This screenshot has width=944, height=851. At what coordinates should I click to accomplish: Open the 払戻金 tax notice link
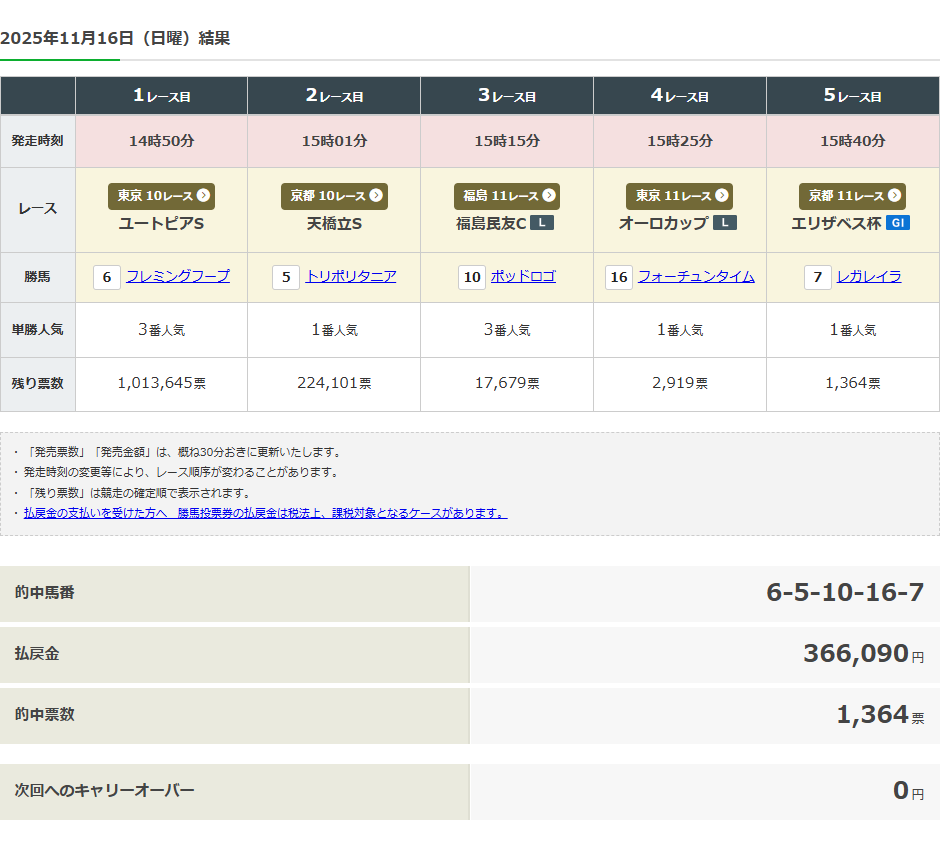[265, 513]
